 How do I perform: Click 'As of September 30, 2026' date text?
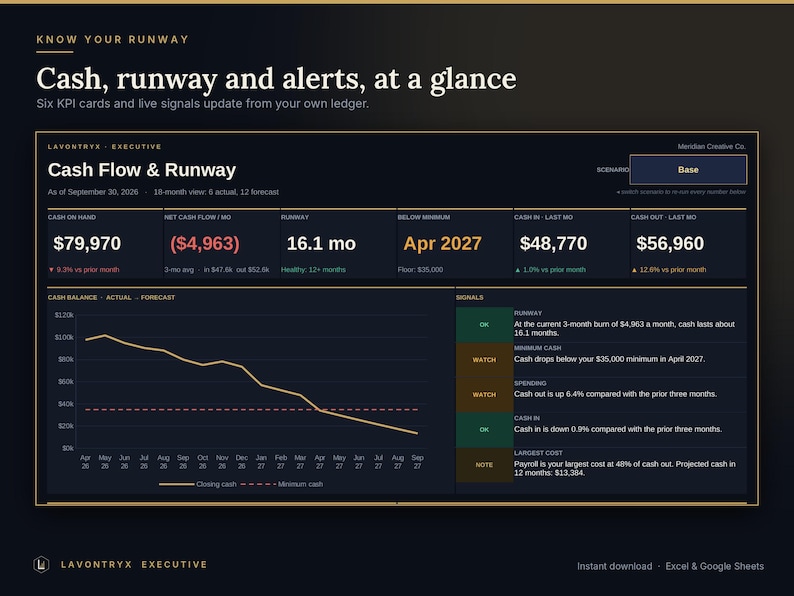click(93, 192)
